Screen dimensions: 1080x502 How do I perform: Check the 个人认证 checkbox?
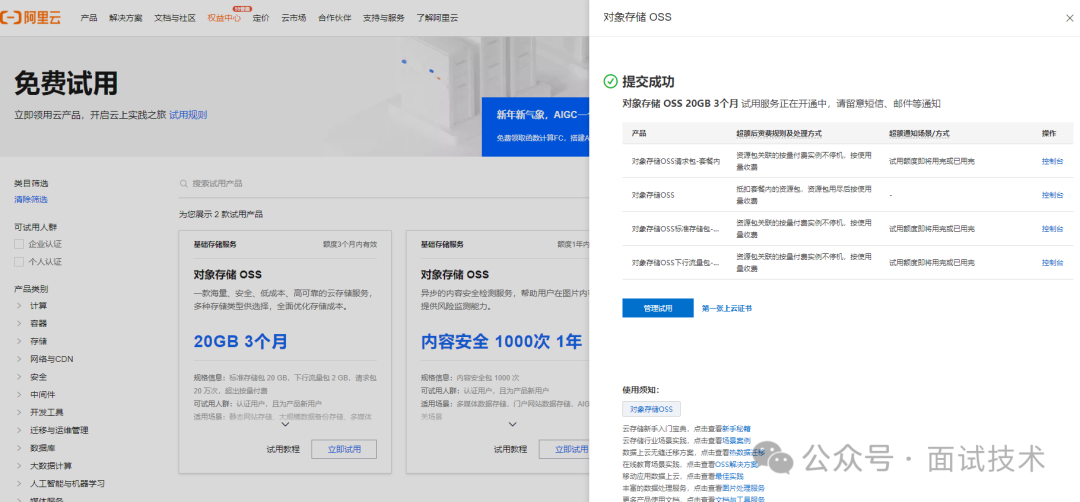coord(19,262)
